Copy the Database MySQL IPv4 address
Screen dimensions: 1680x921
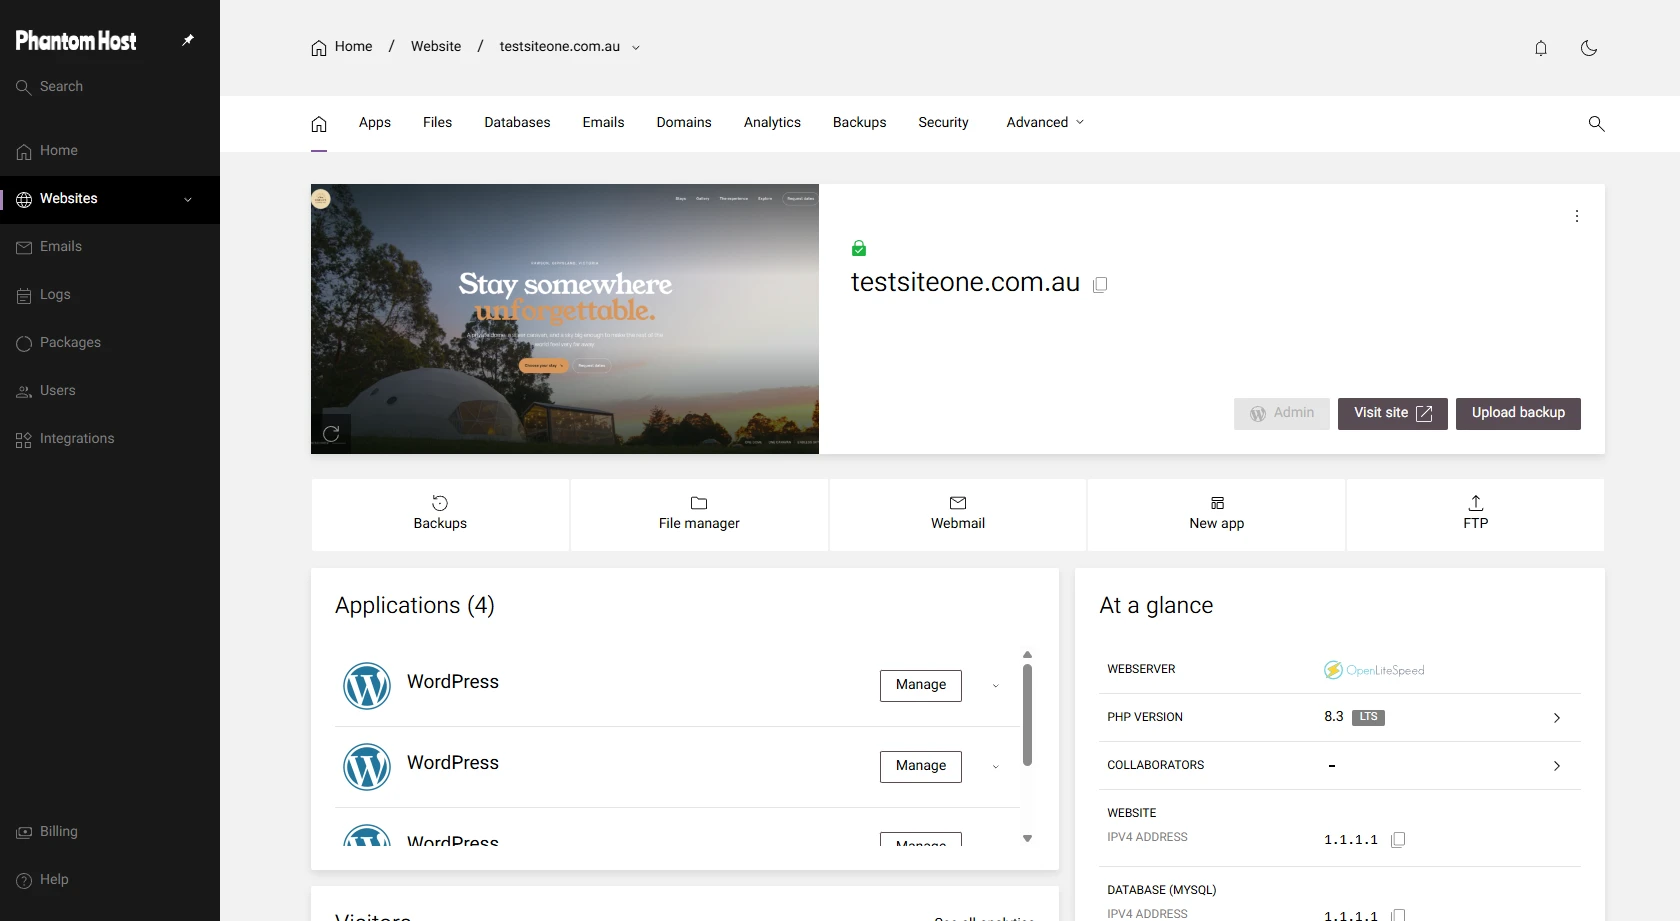(x=1398, y=915)
